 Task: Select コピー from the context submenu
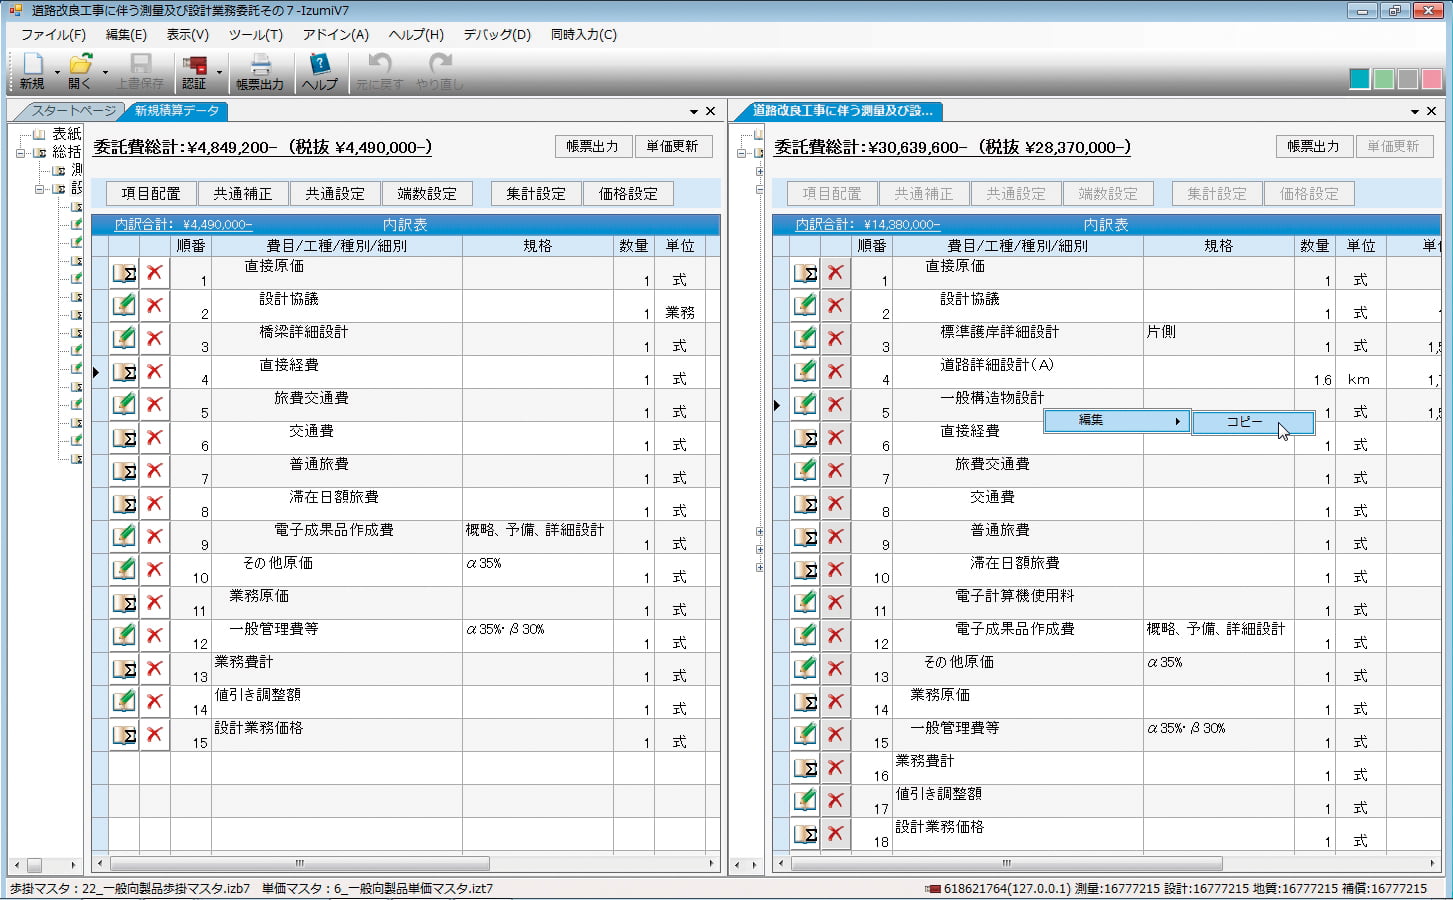point(1245,422)
